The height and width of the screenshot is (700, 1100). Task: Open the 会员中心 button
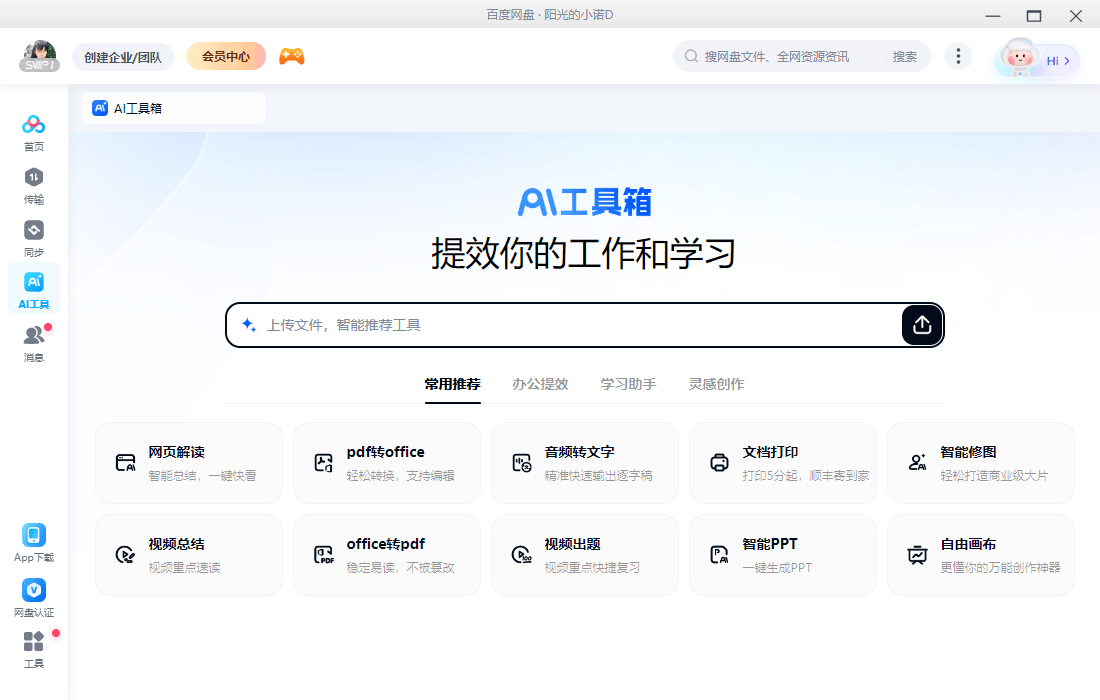[x=225, y=56]
